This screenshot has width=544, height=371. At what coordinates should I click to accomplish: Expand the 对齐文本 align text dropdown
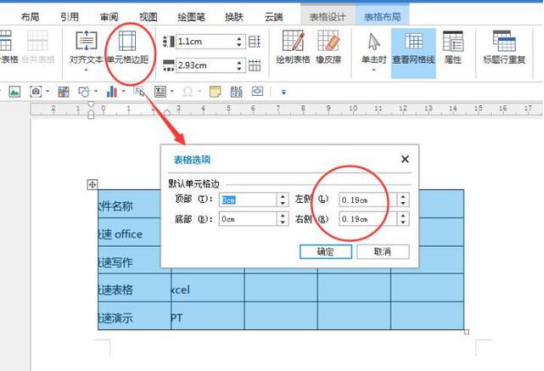[86, 70]
